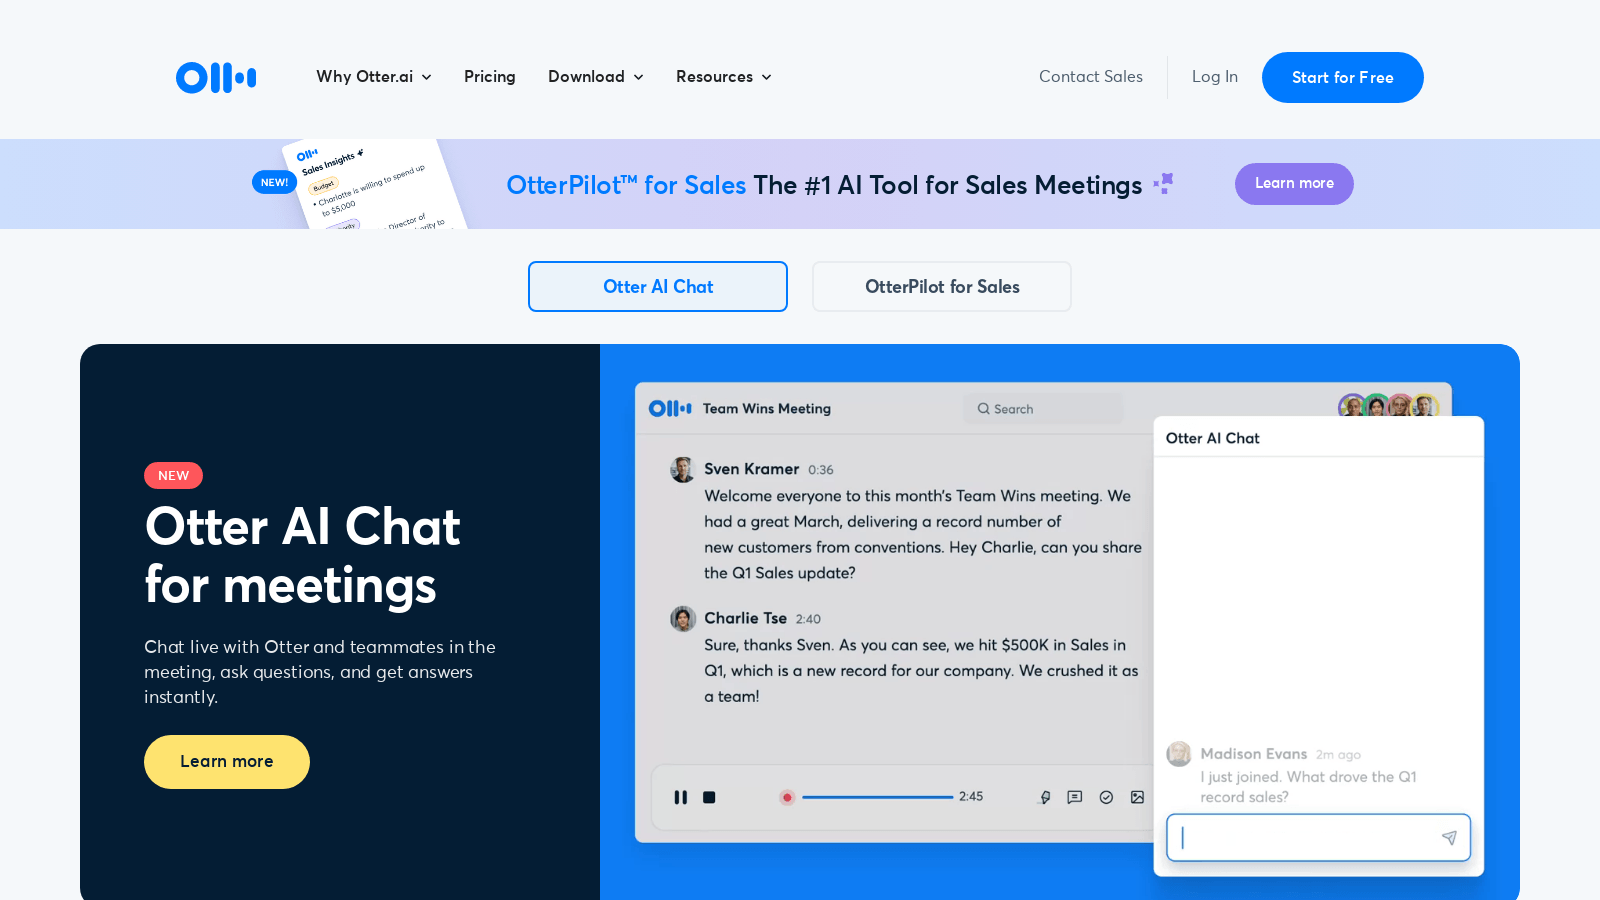1600x900 pixels.
Task: Click the red NEW label above heading
Action: tap(173, 476)
